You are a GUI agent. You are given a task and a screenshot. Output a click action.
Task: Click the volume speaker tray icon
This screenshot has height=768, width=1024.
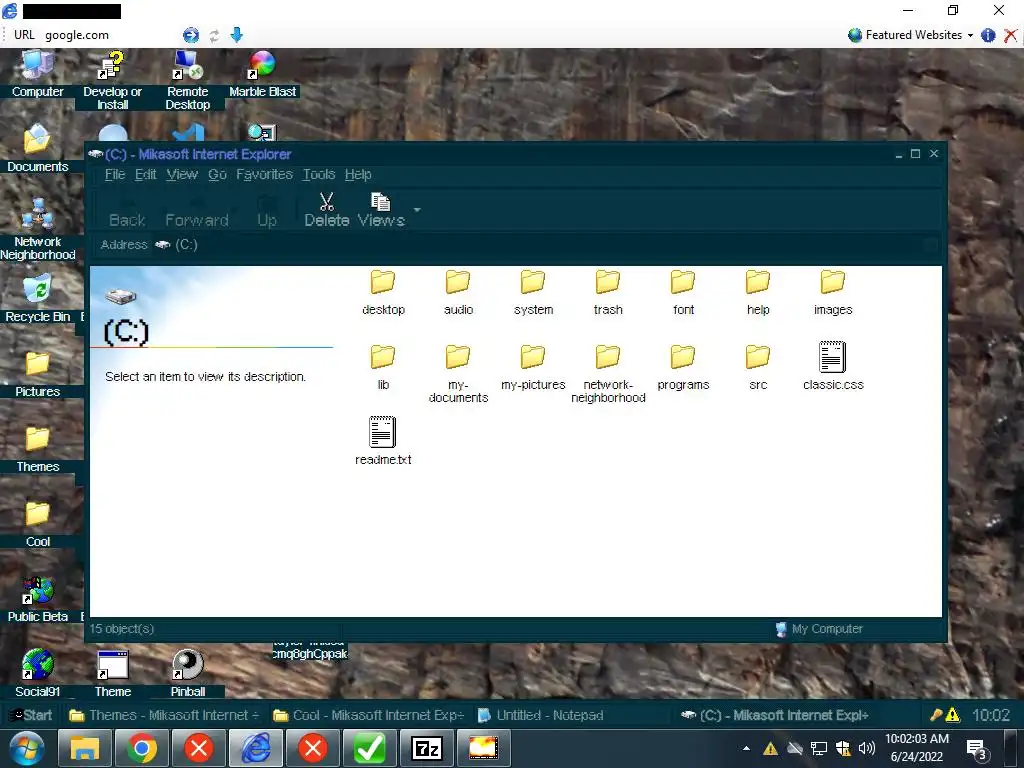[x=867, y=748]
